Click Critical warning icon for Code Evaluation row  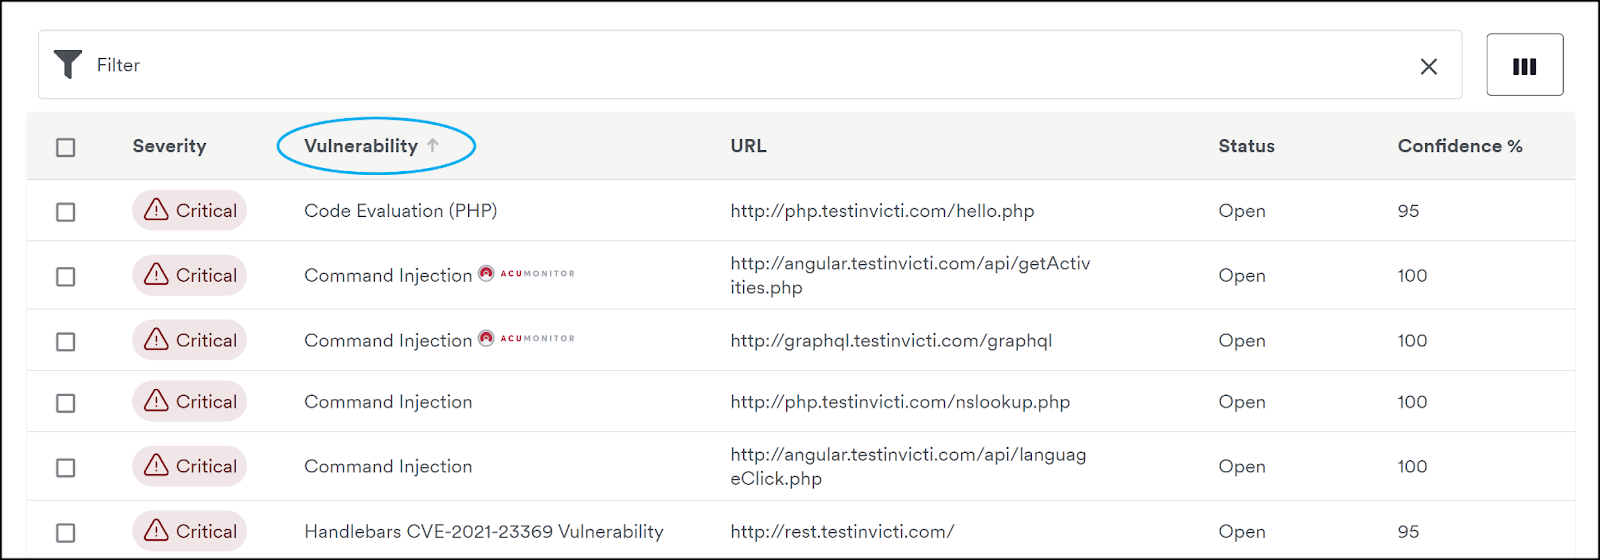[x=156, y=209]
